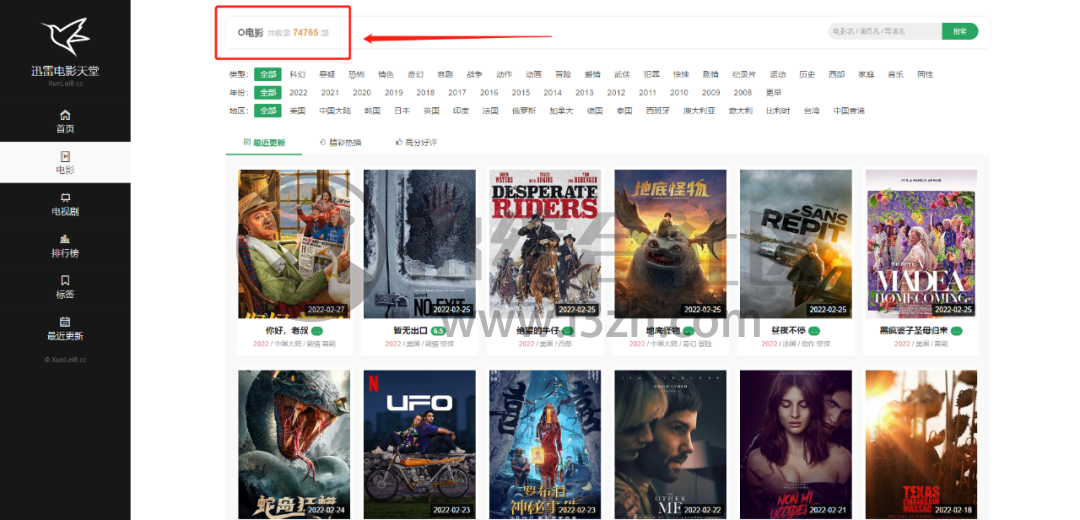Open the Sans Répit movie poster
Viewport: 1080px width, 520px height.
click(x=796, y=244)
